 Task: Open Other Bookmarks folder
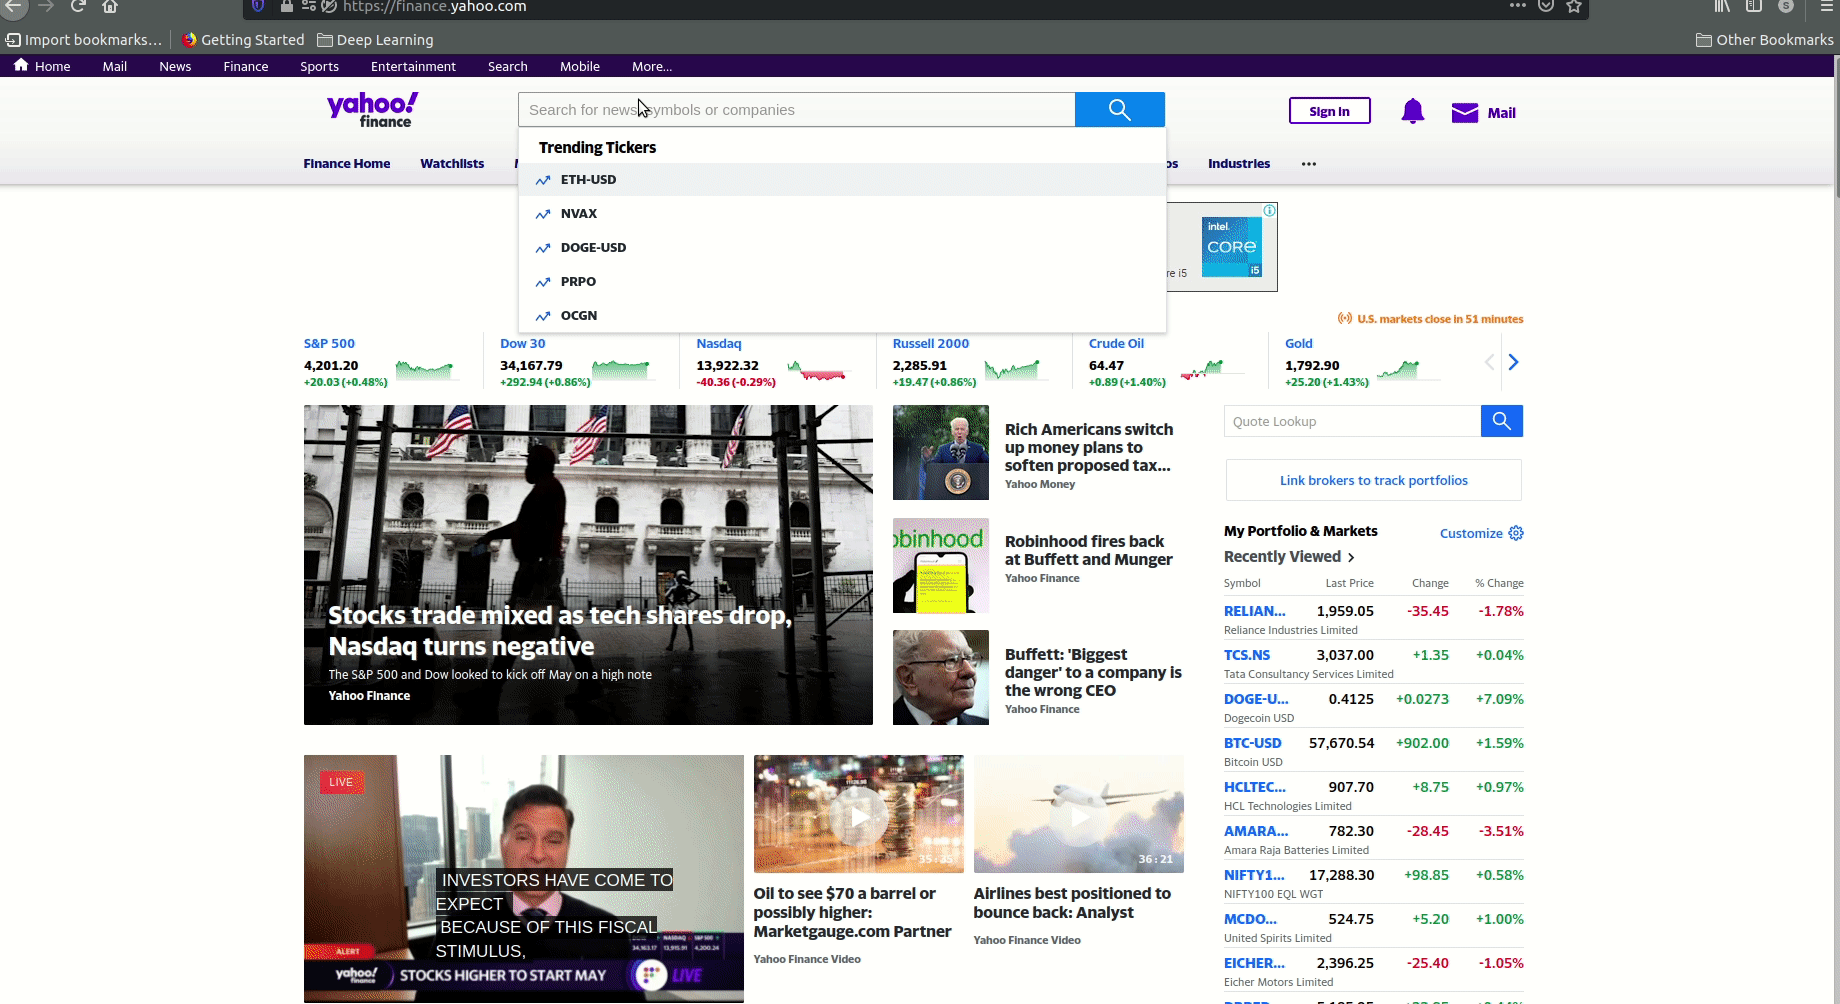[x=1765, y=40]
